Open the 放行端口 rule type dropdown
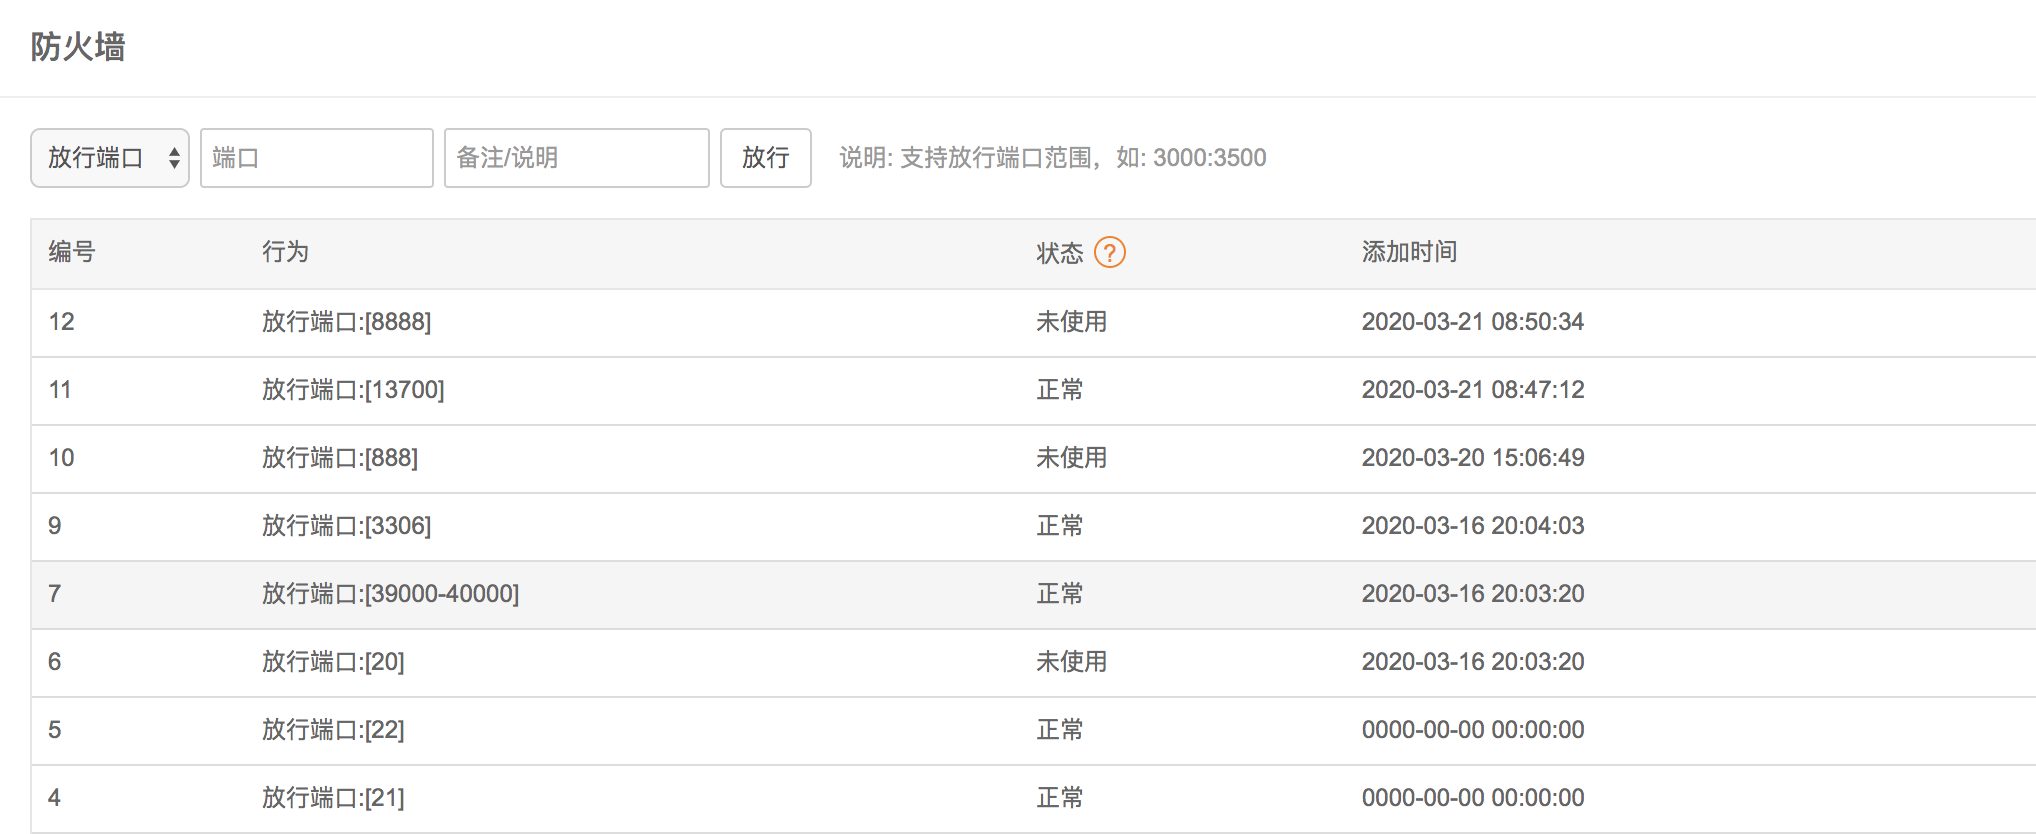 click(x=110, y=158)
